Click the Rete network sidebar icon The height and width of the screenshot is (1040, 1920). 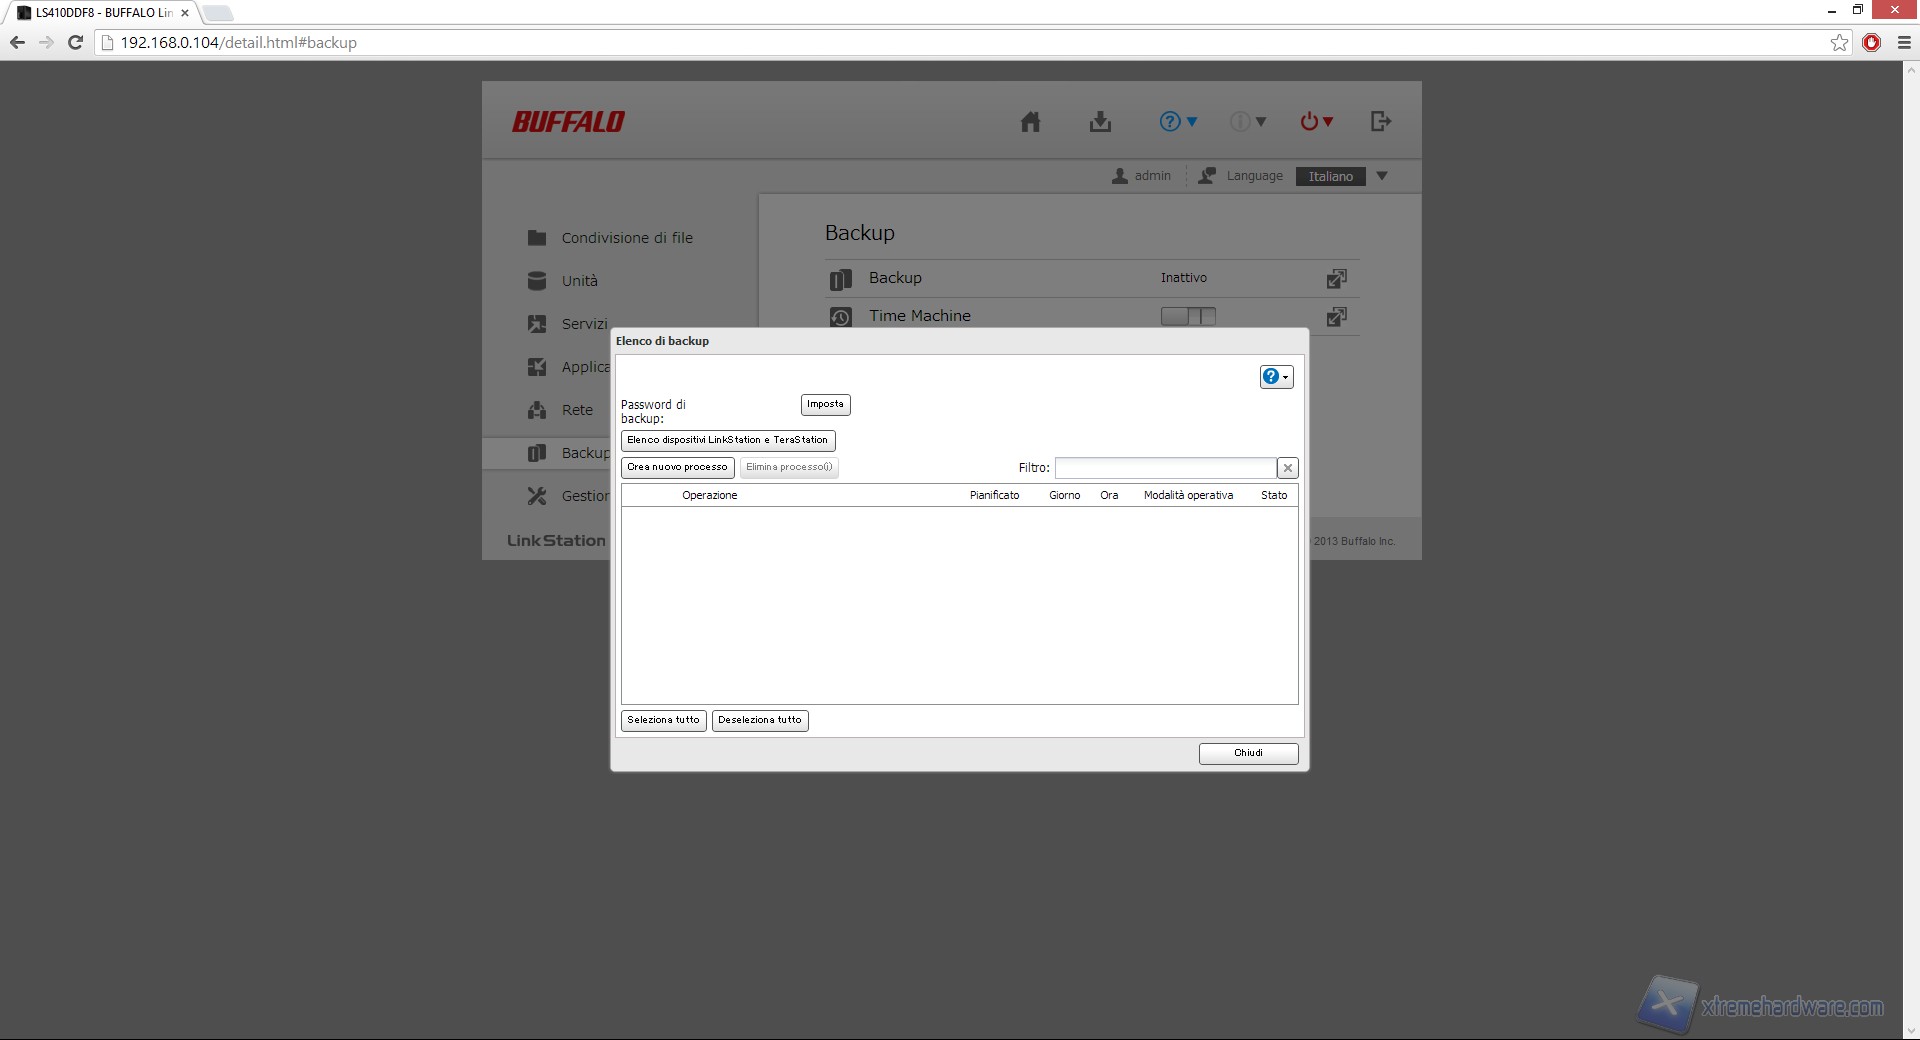coord(537,410)
